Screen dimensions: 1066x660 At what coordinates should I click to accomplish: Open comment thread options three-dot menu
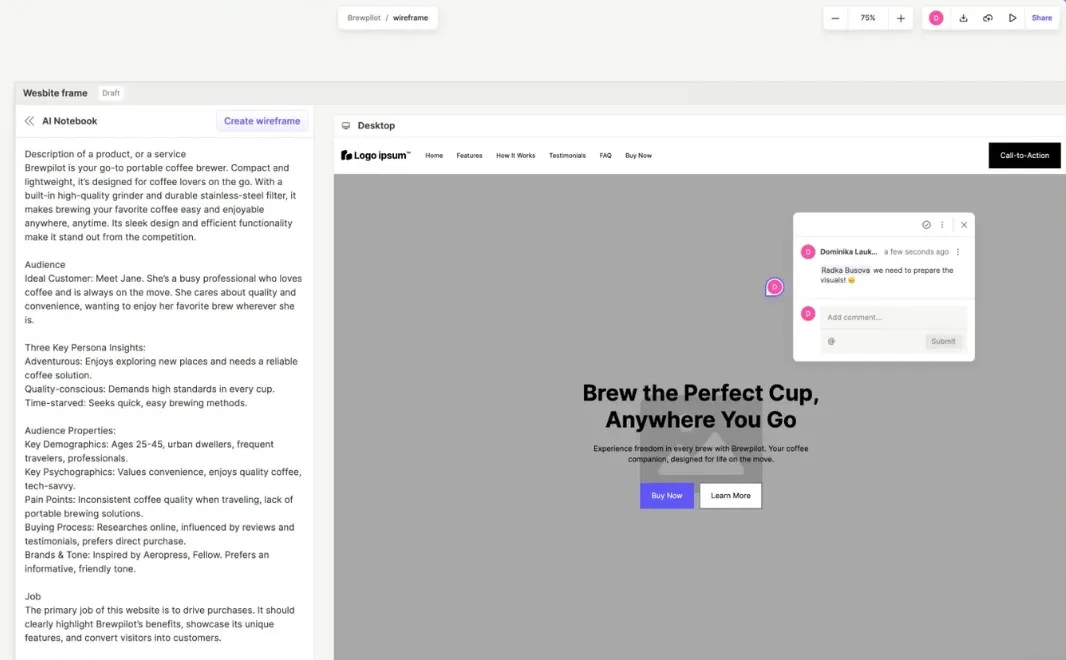point(942,225)
